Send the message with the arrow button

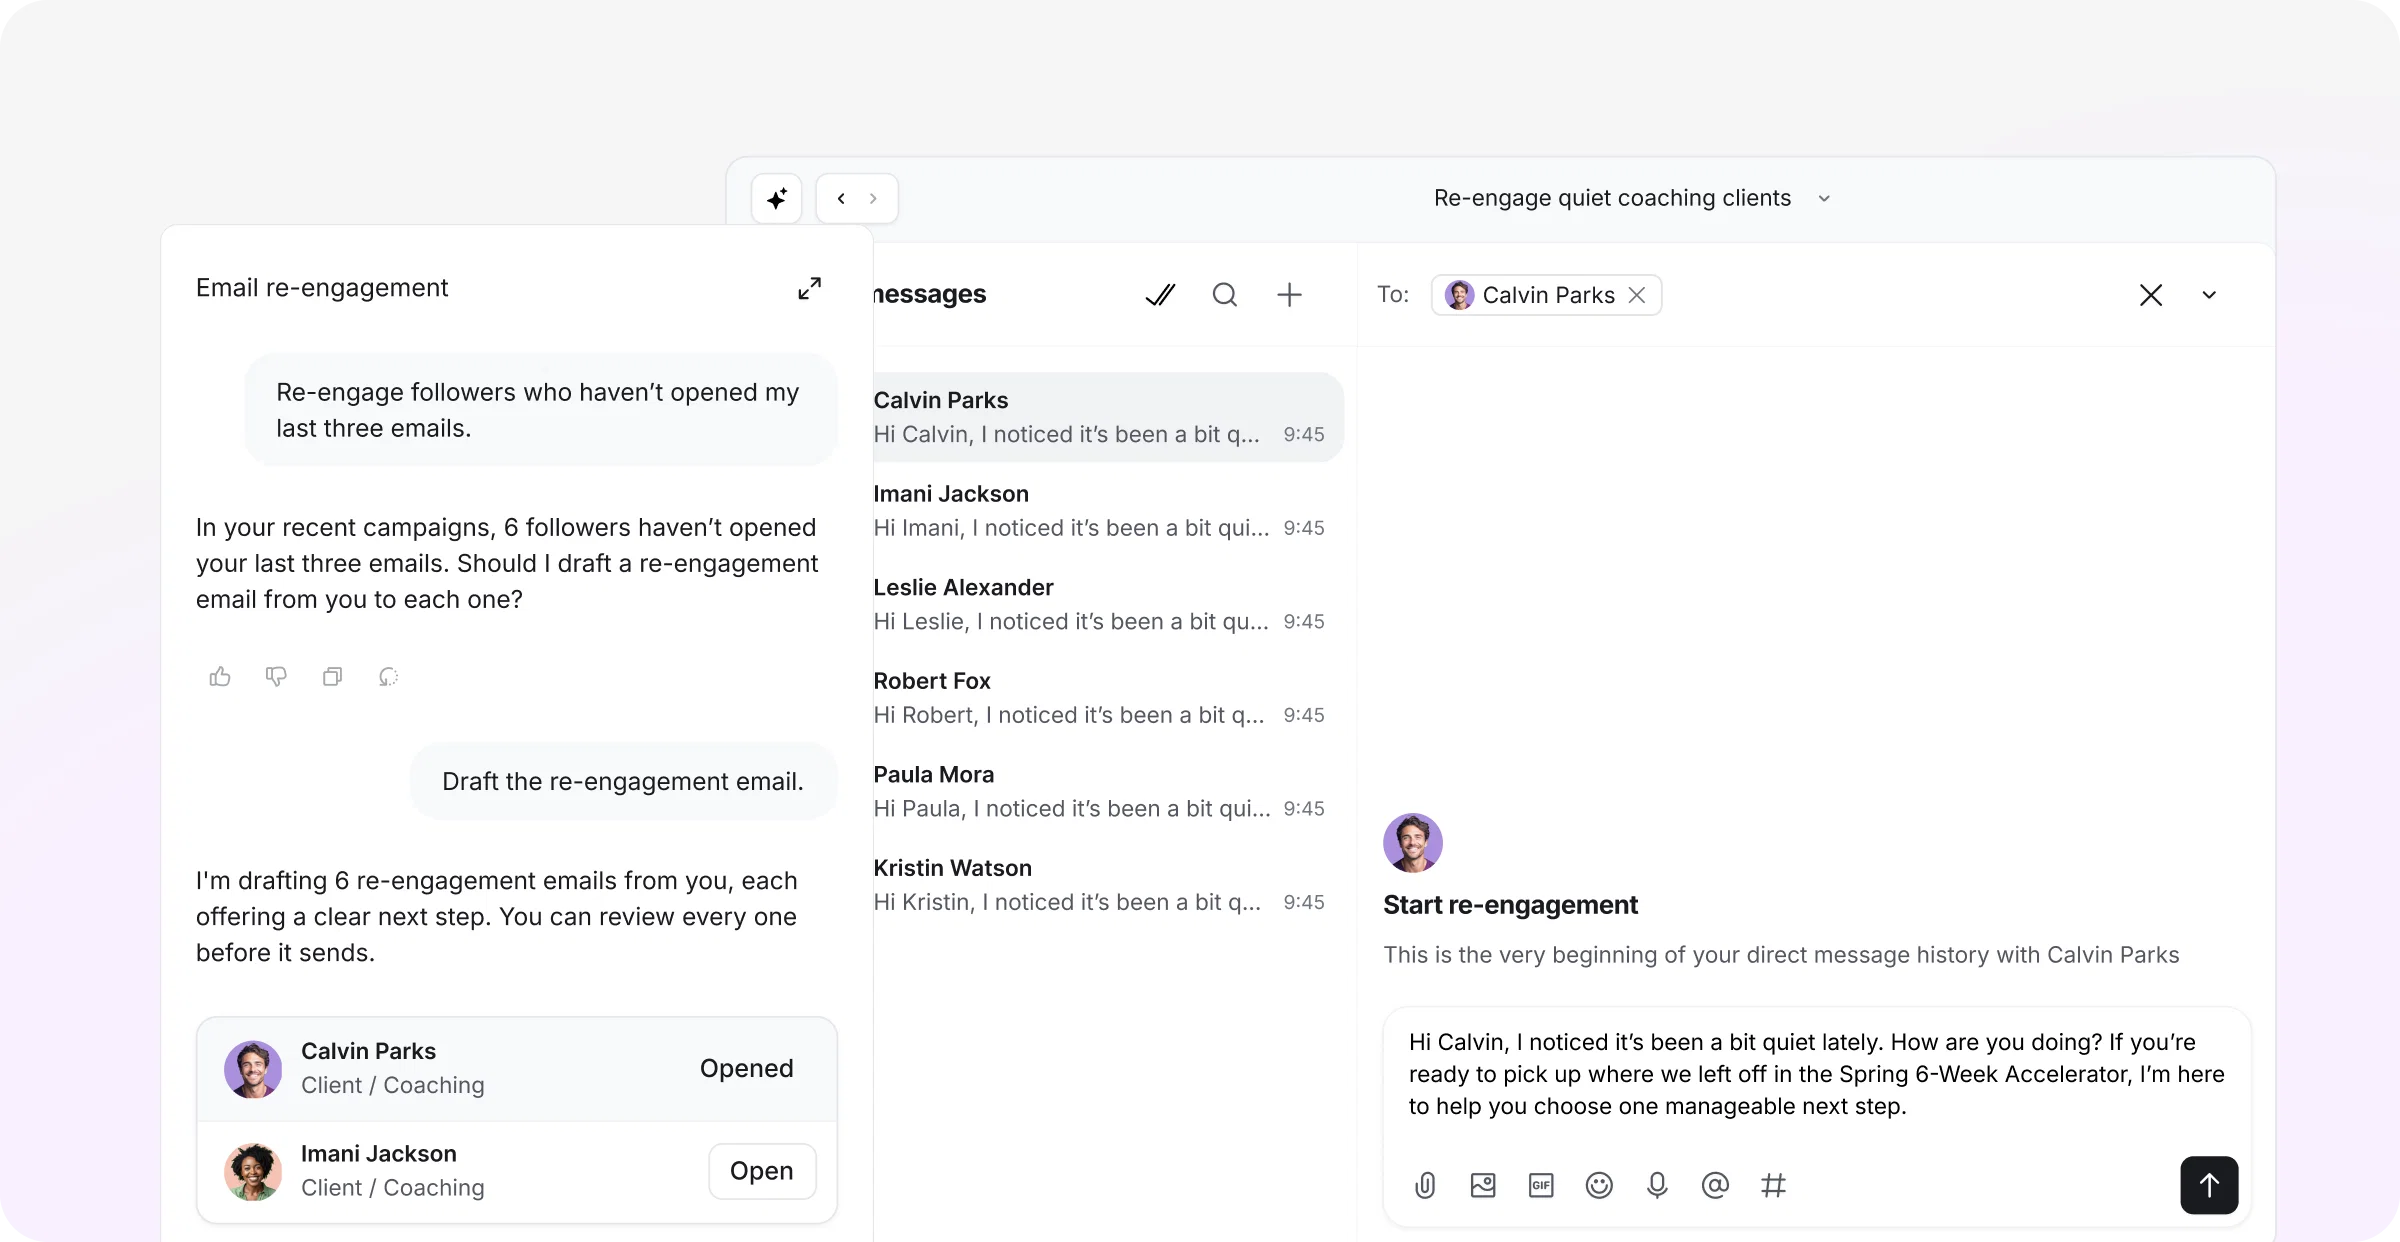point(2209,1185)
